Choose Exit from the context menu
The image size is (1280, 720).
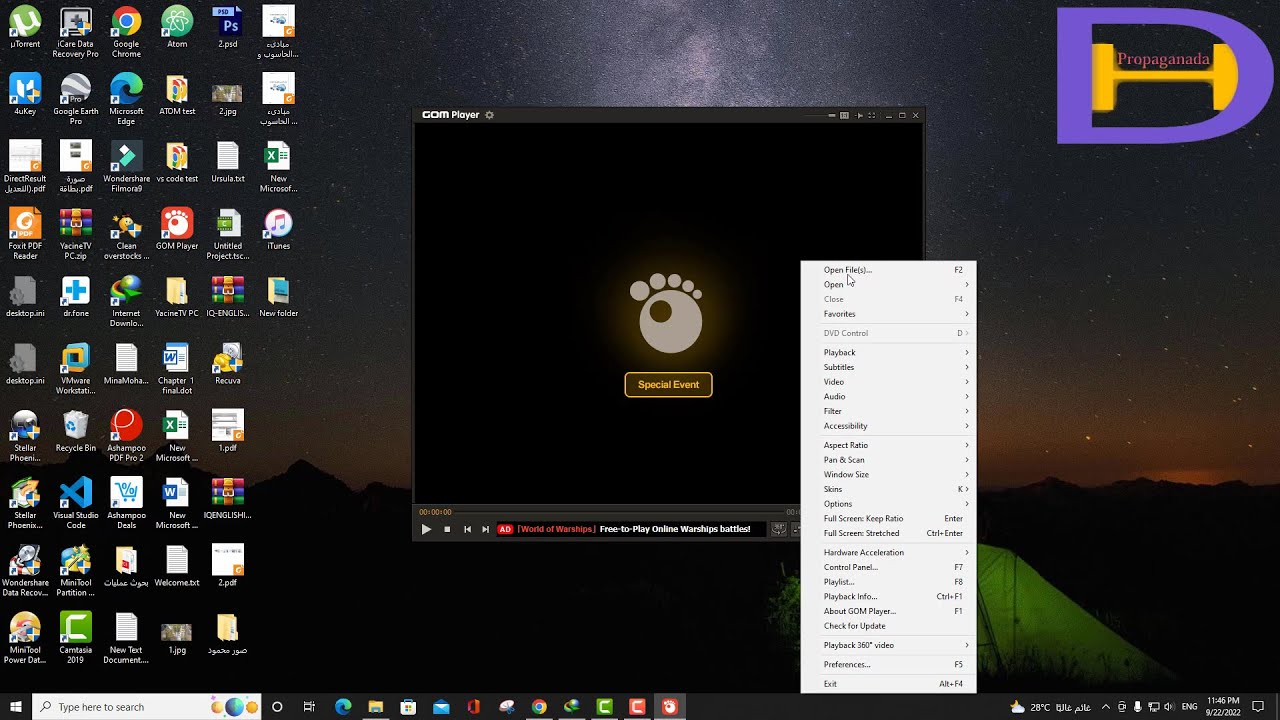click(888, 684)
